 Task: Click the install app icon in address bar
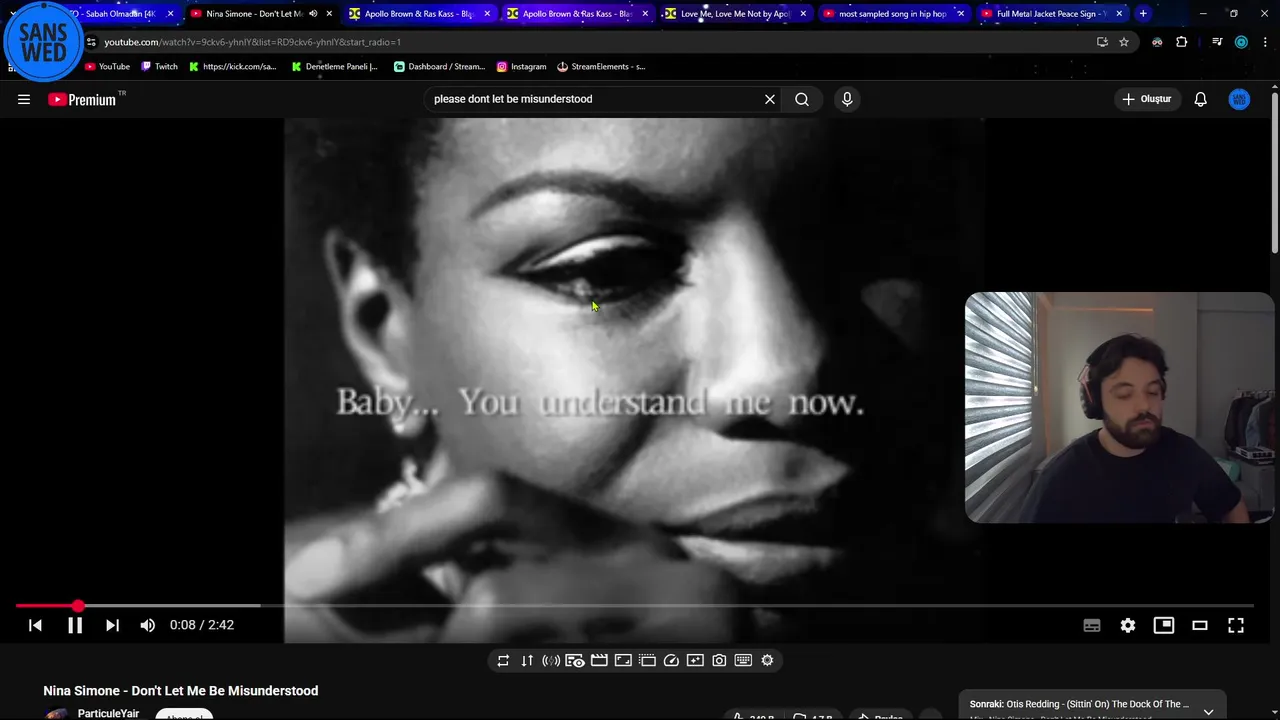coord(1102,42)
